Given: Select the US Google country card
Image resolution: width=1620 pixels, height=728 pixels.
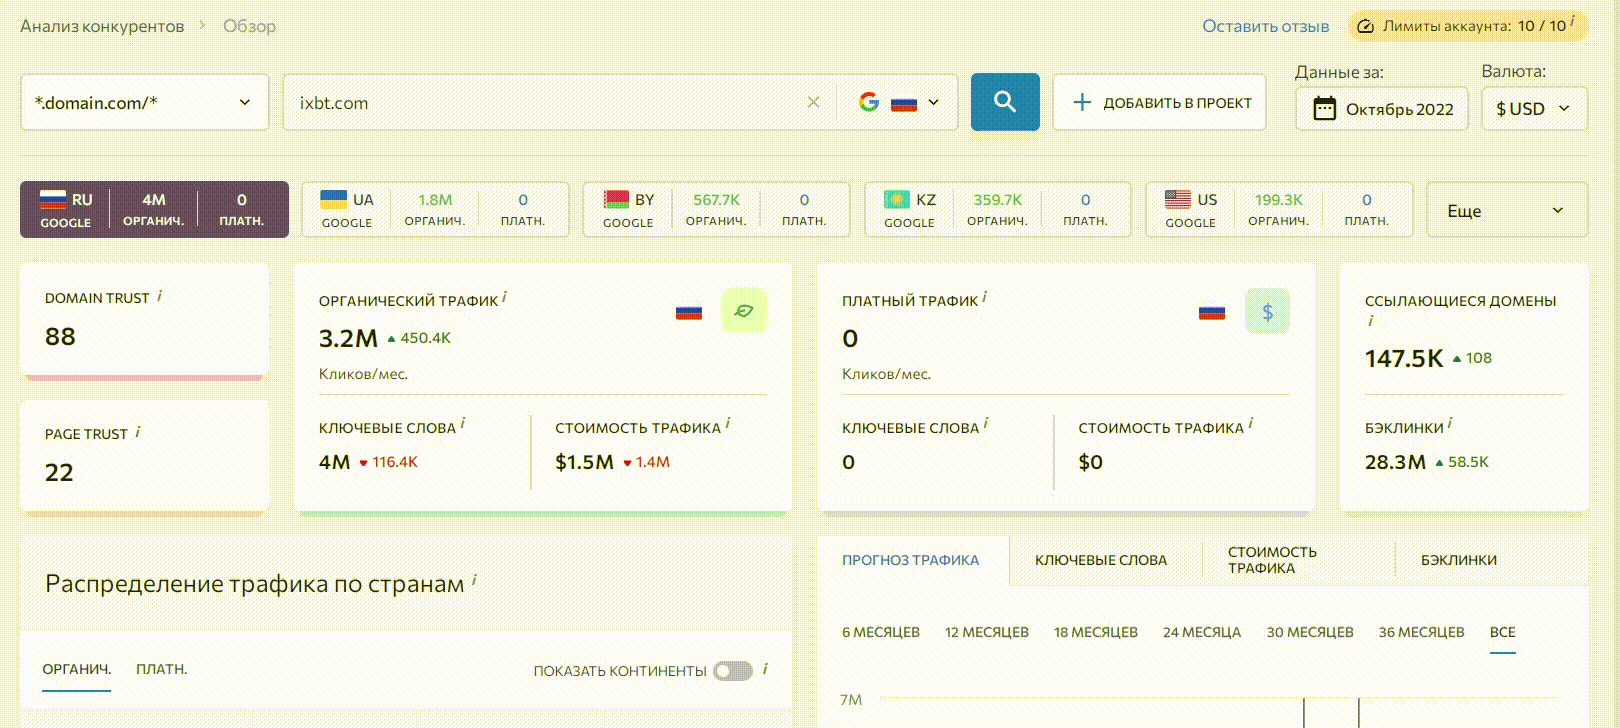Looking at the screenshot, I should 1278,209.
